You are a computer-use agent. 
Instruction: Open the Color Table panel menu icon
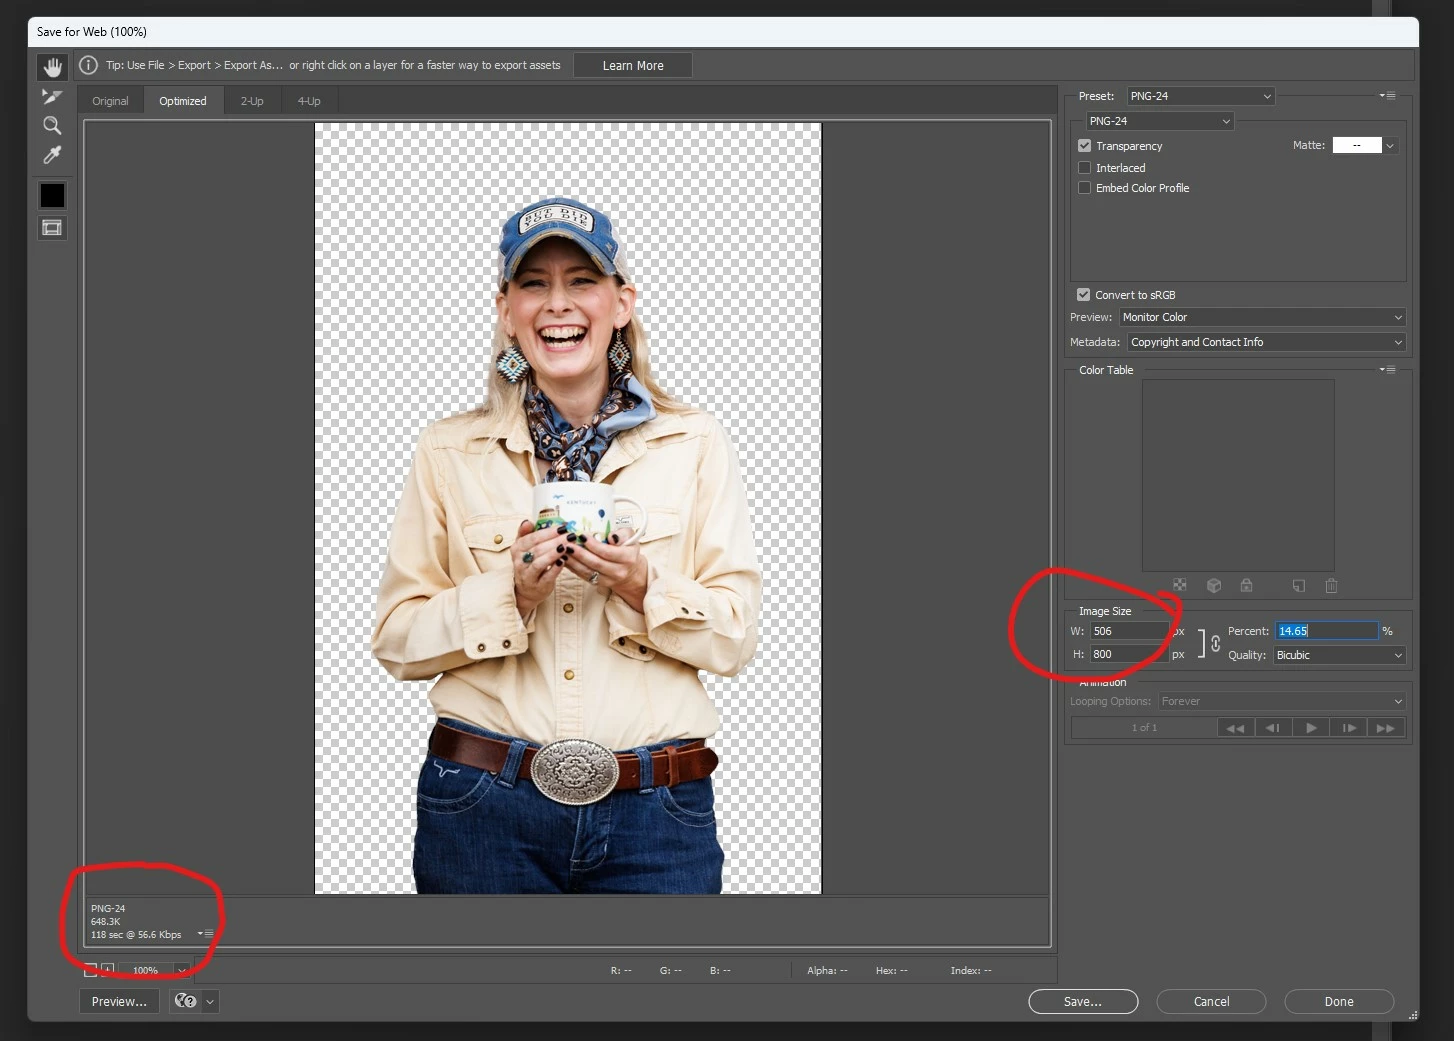point(1388,370)
